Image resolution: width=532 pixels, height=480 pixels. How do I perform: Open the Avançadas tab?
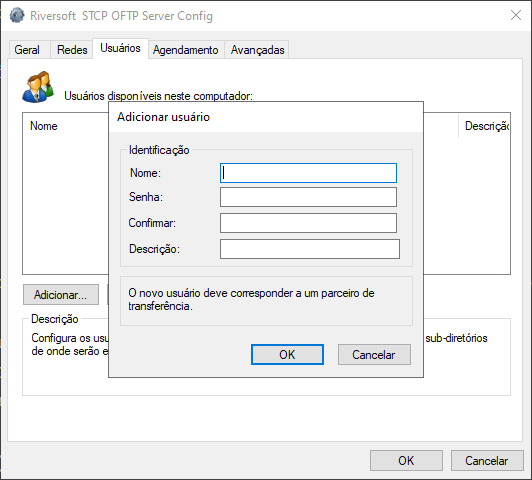coord(258,50)
